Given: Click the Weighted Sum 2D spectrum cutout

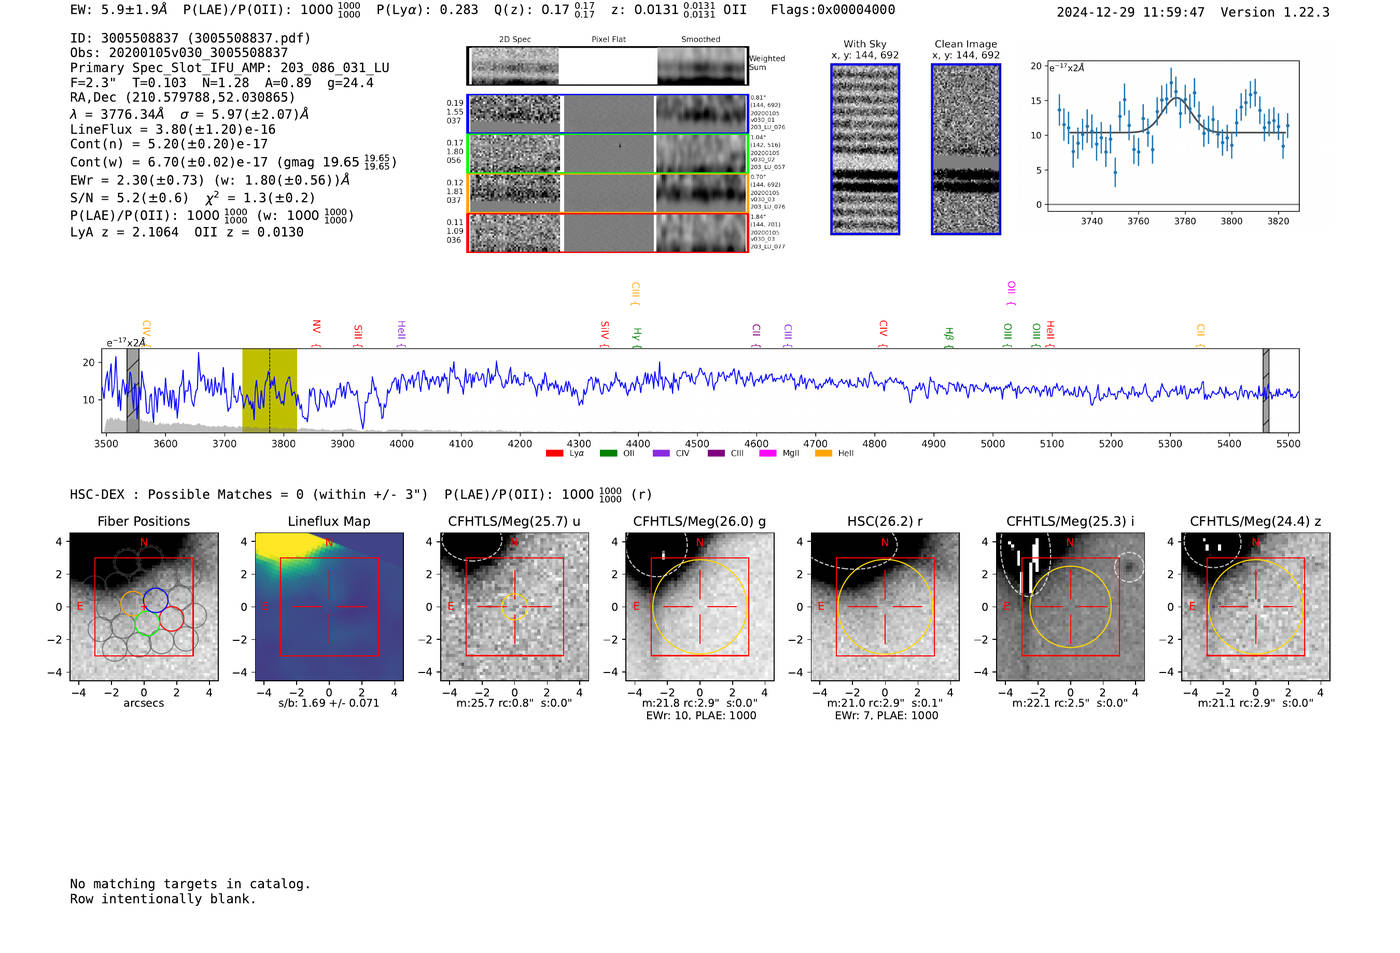Looking at the screenshot, I should 514,66.
